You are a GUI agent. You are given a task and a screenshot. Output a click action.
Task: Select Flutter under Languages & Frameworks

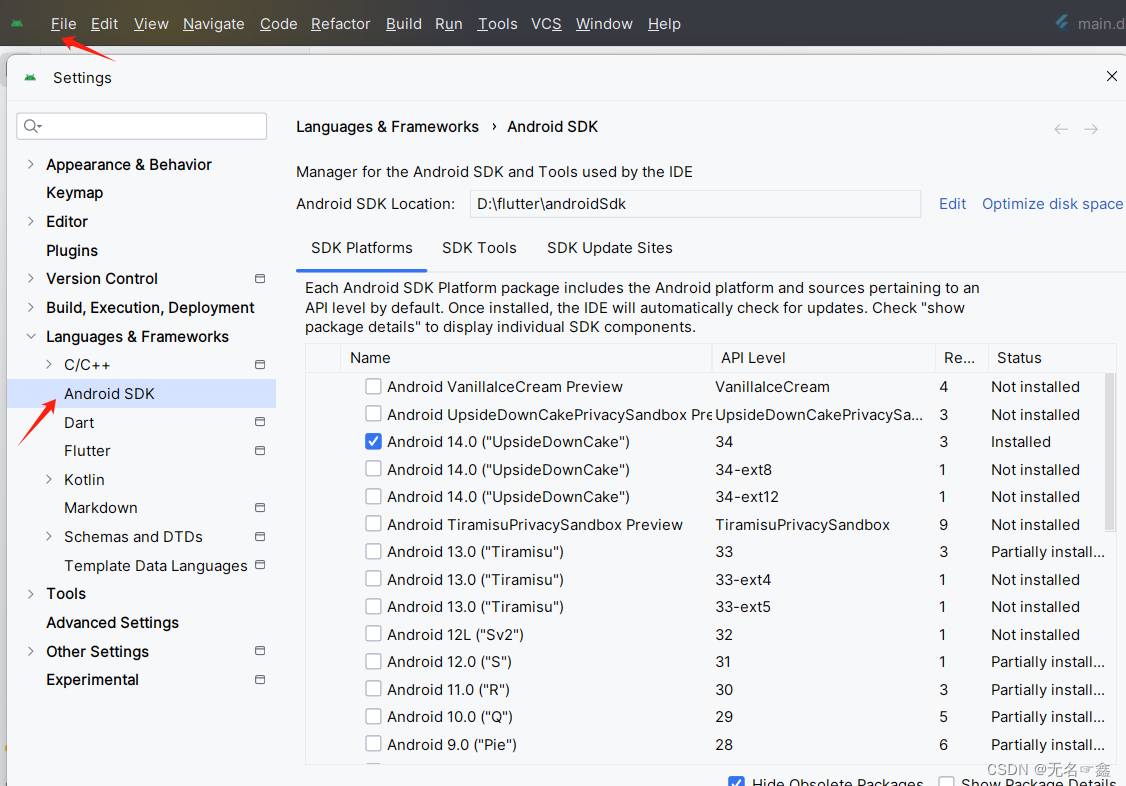(87, 451)
